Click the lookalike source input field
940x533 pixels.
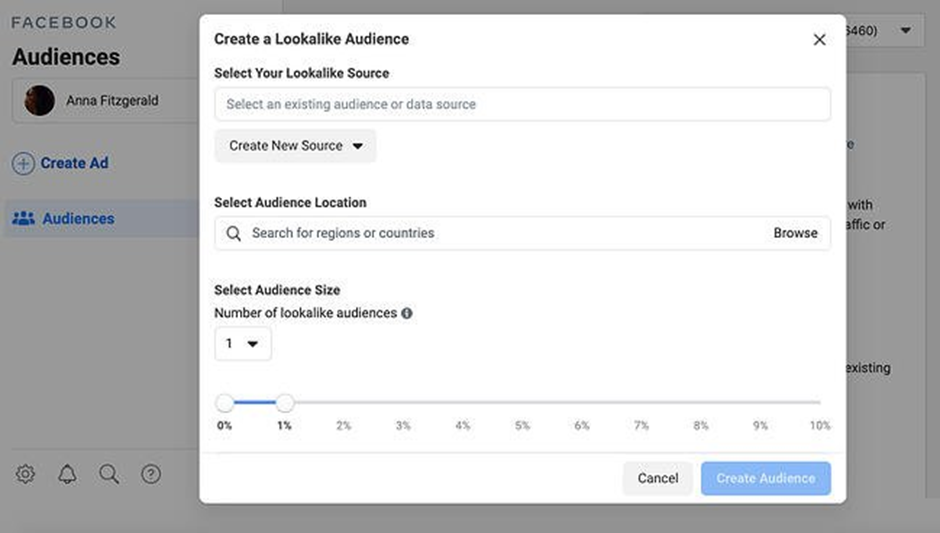522,104
